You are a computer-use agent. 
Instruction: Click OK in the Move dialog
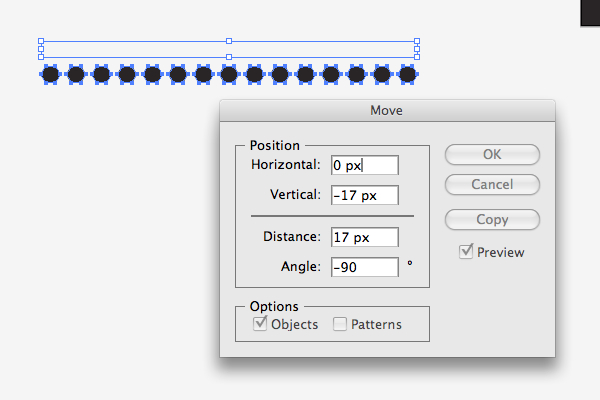coord(492,155)
